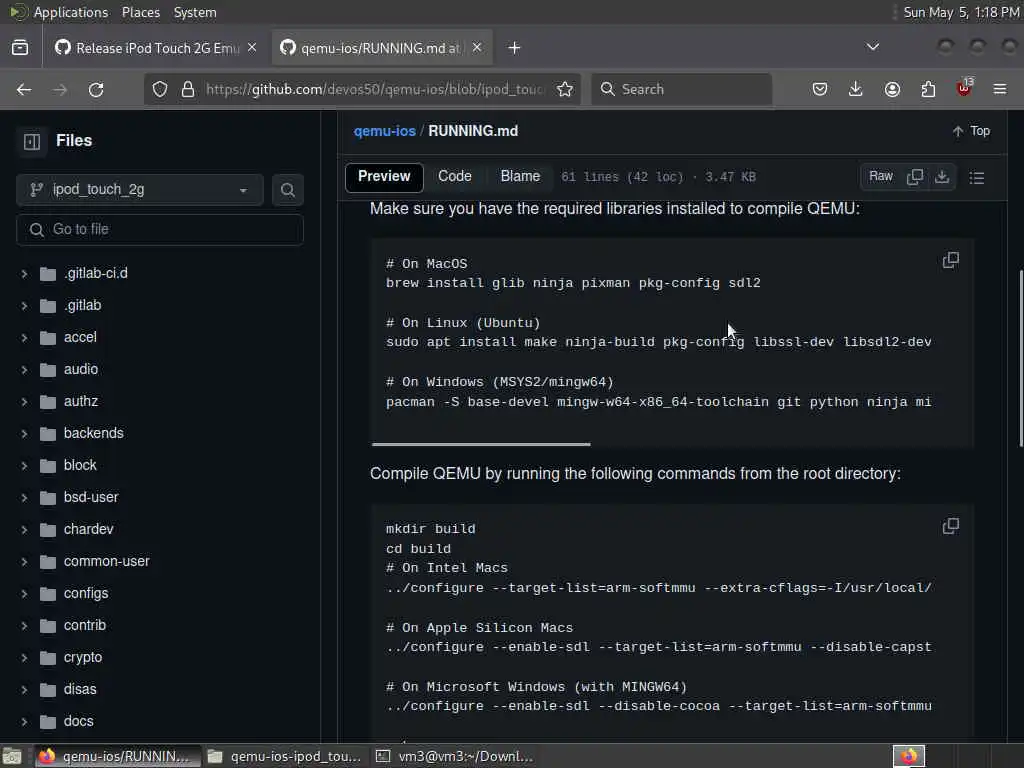Click the Firefox icon in bottom panel tray
The image size is (1024, 768).
909,757
